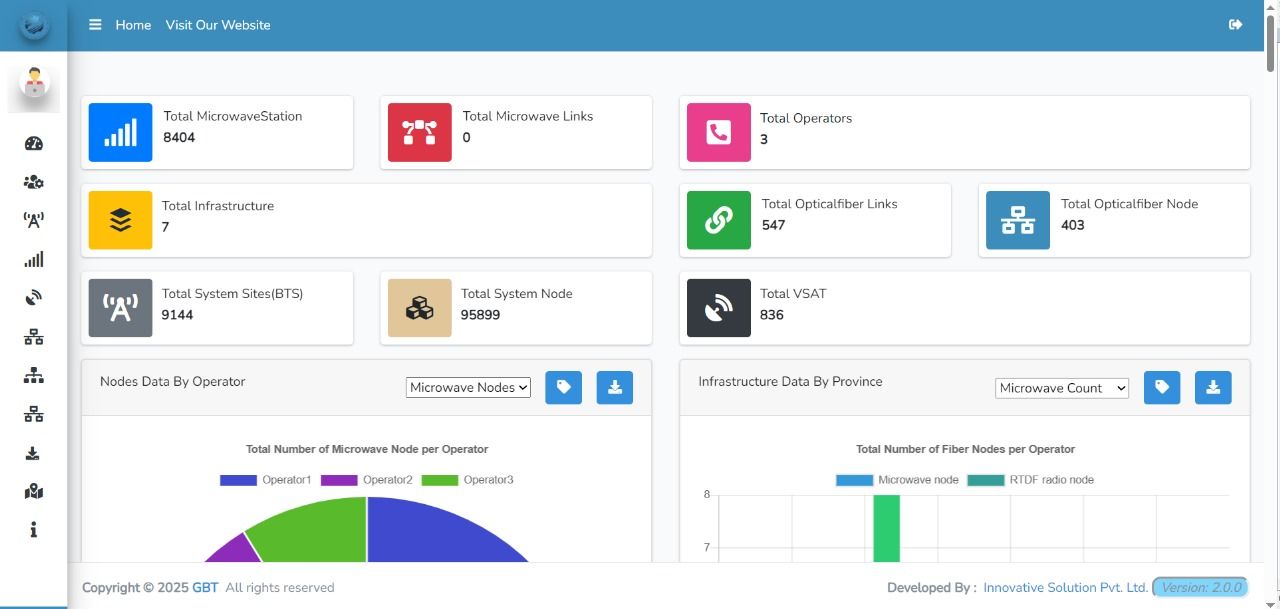Select the broadcast tower icon in the sidebar

point(34,220)
